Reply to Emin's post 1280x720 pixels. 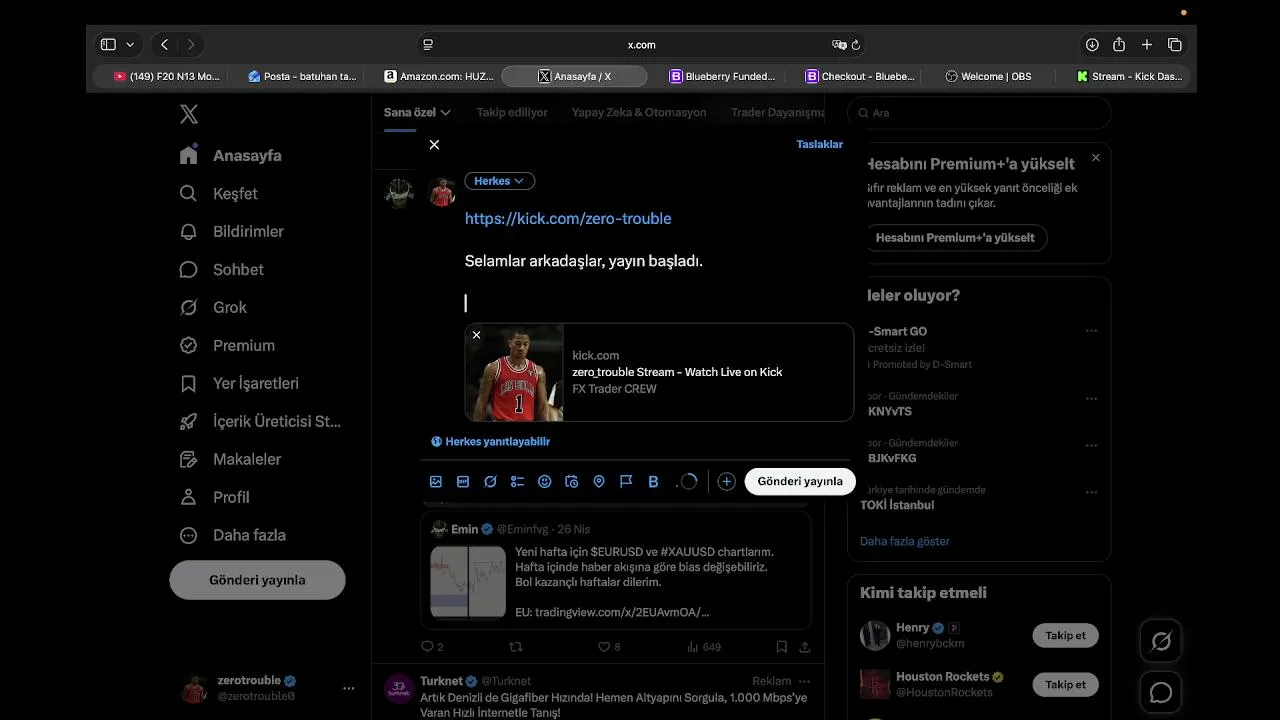click(x=432, y=647)
